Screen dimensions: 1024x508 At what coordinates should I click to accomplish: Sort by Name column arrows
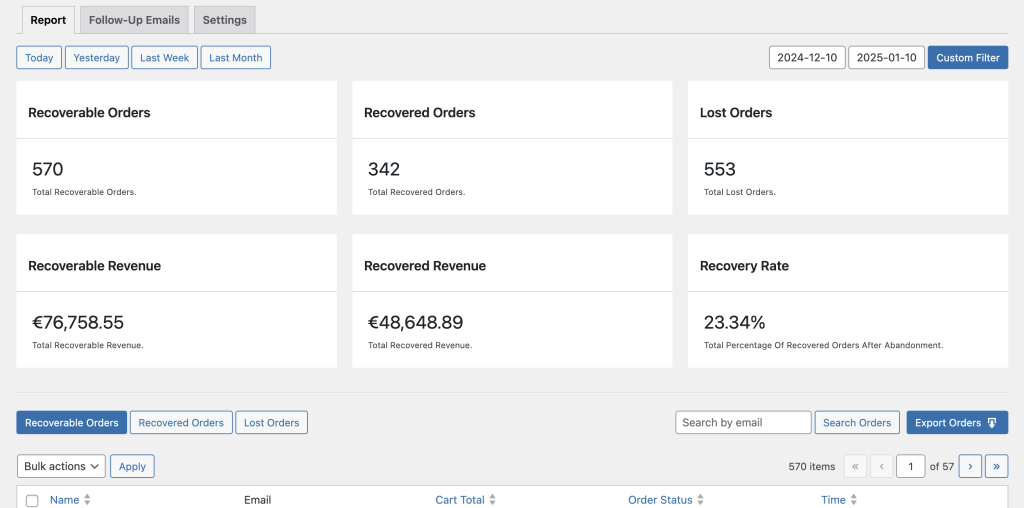(87, 500)
